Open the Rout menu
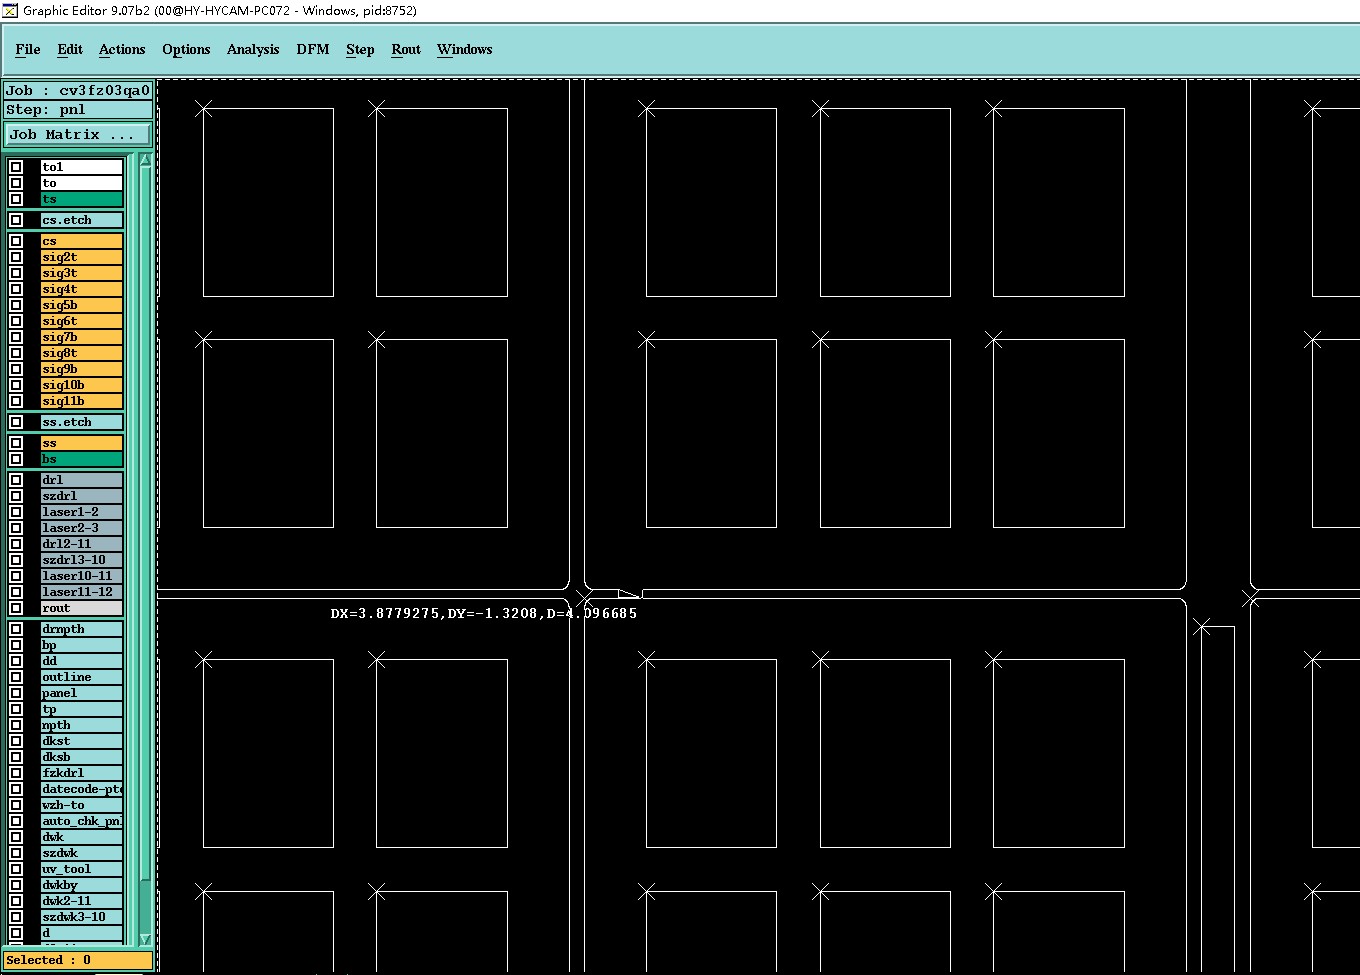Image resolution: width=1360 pixels, height=975 pixels. (x=406, y=49)
